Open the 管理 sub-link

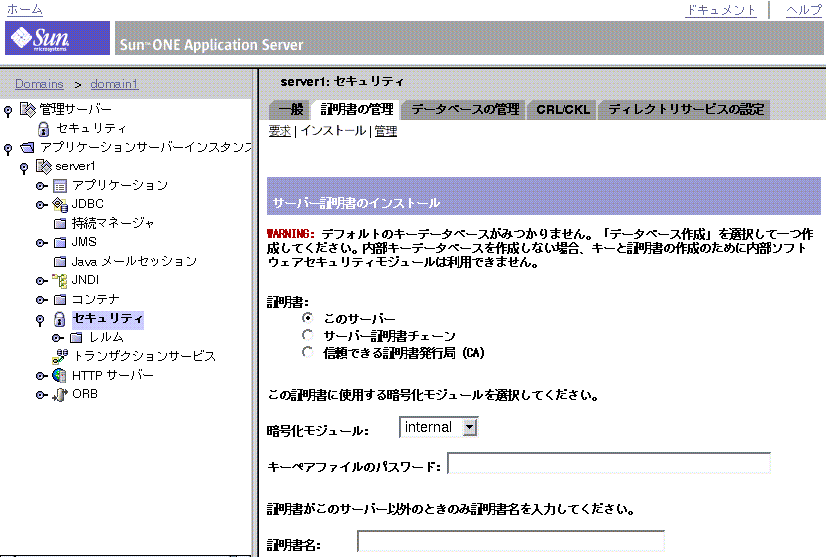[386, 131]
